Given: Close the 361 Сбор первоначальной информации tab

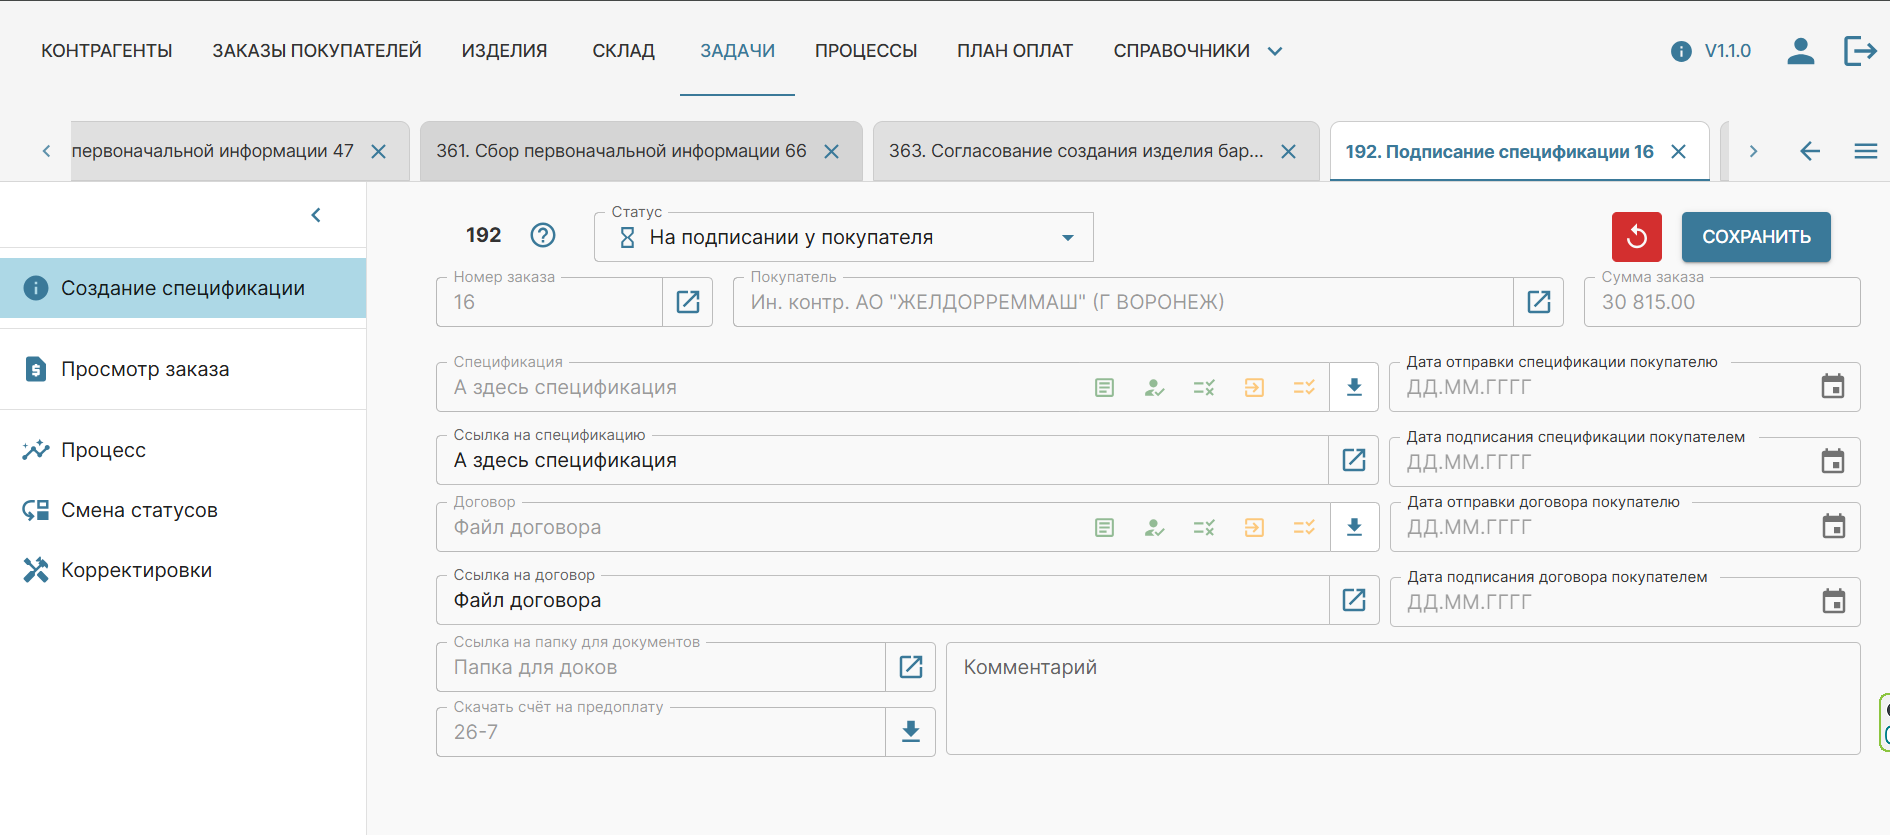Looking at the screenshot, I should tap(831, 152).
